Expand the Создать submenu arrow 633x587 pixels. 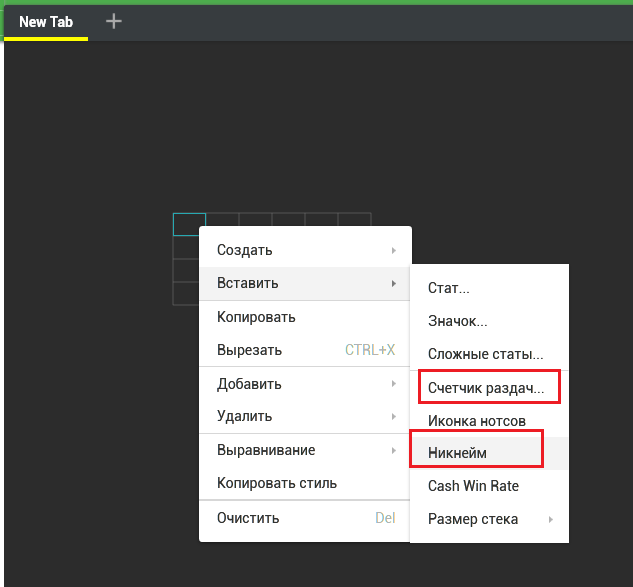click(393, 250)
